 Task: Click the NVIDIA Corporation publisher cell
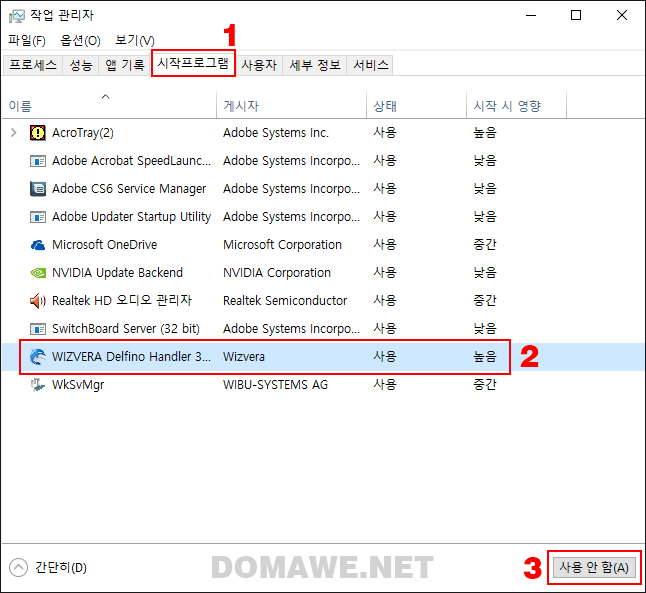coord(277,273)
